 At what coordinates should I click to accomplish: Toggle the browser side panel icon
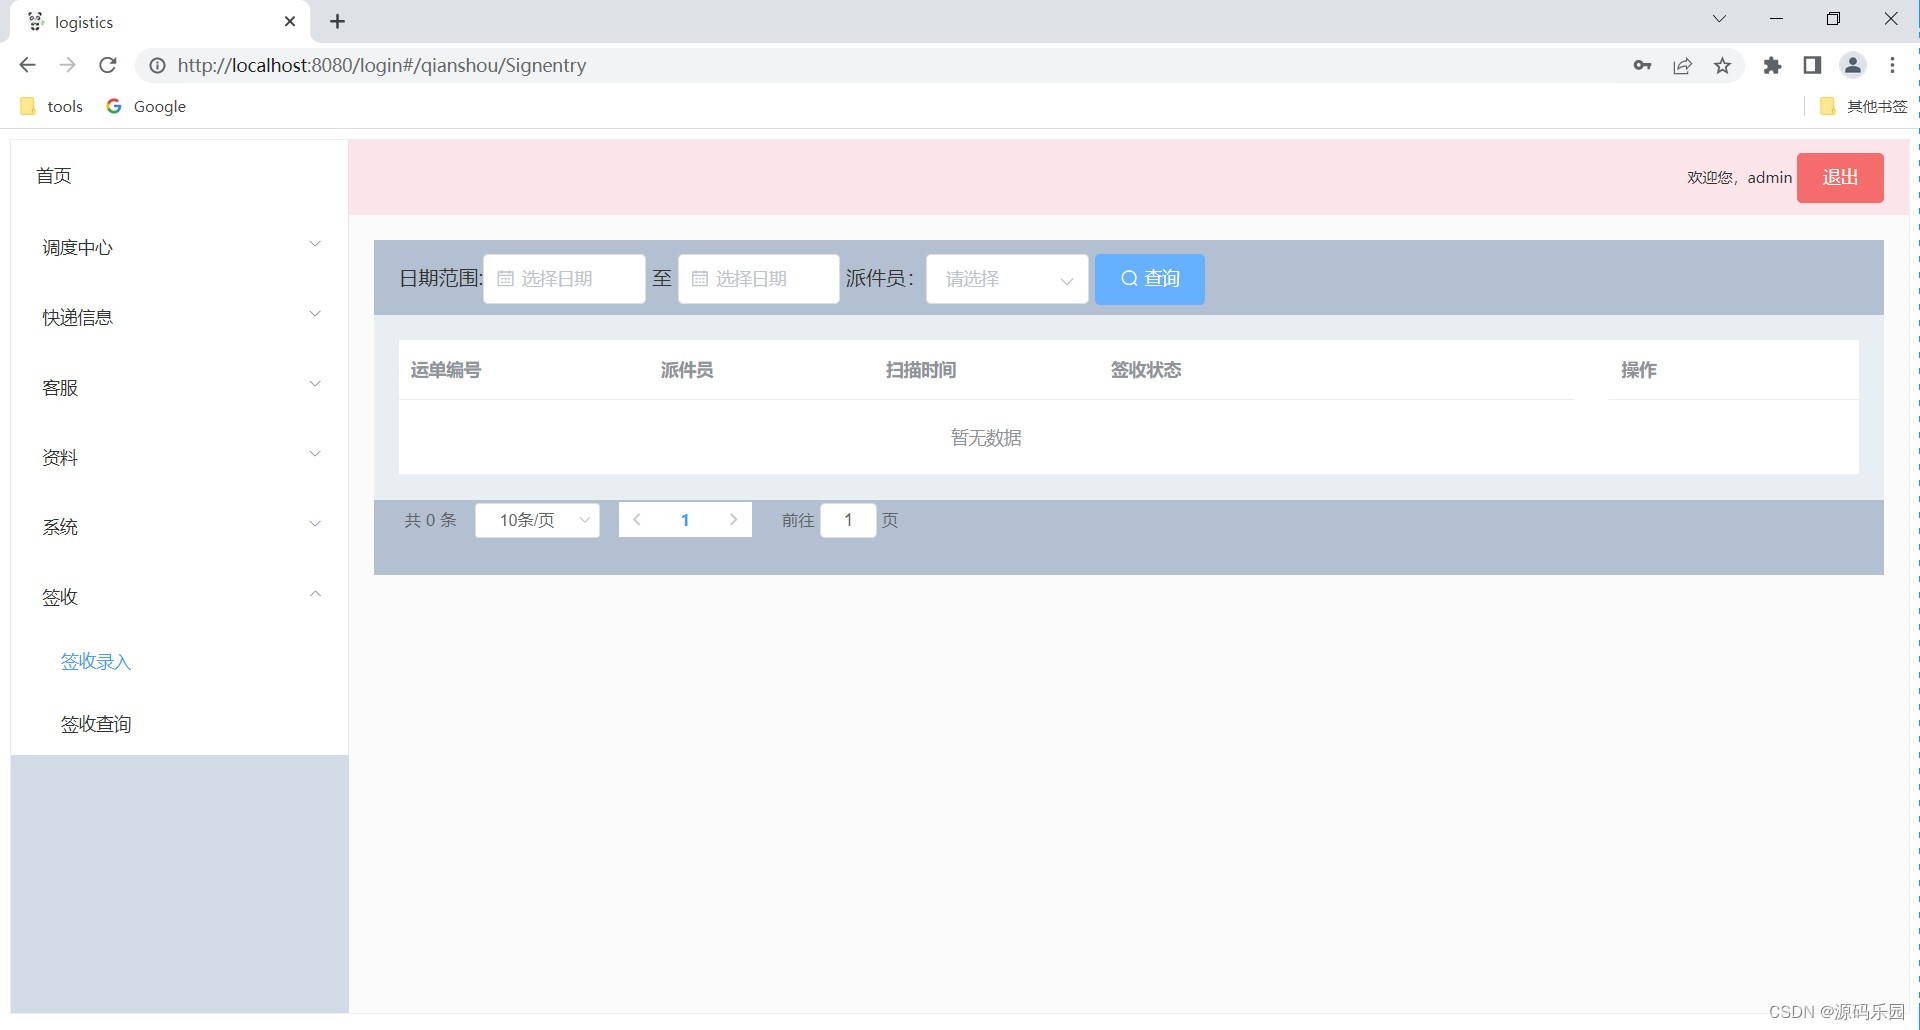click(1812, 65)
